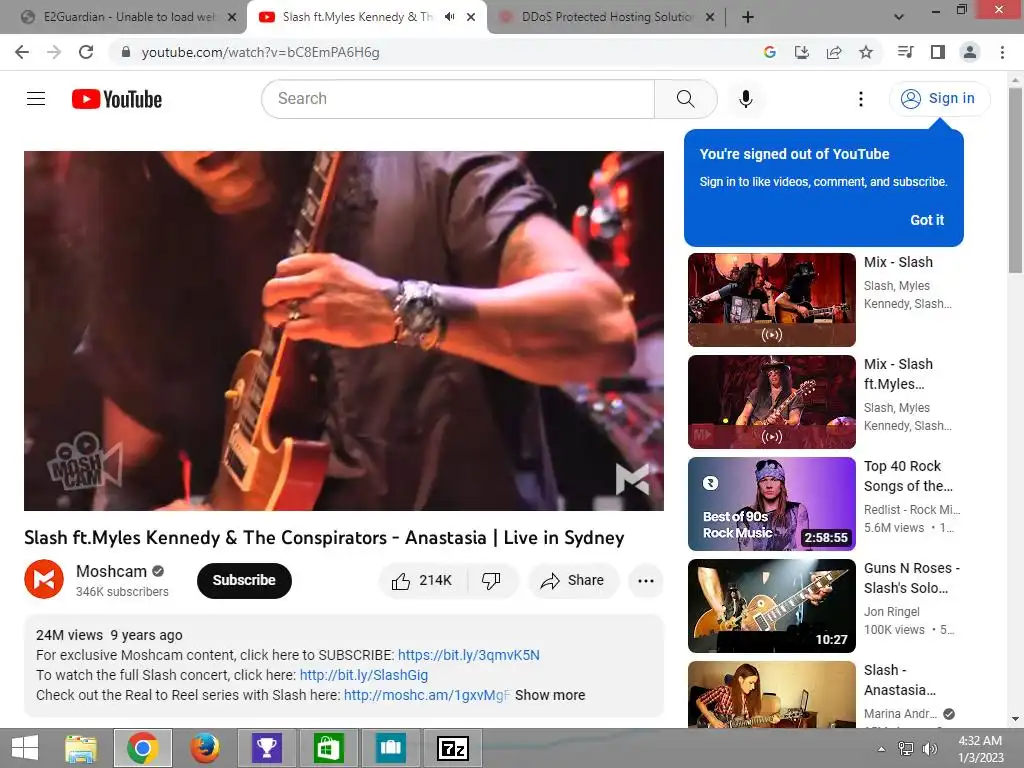Open Mix - Slash ft.Myles thumbnail
Screen dimensions: 1024x768
click(771, 402)
